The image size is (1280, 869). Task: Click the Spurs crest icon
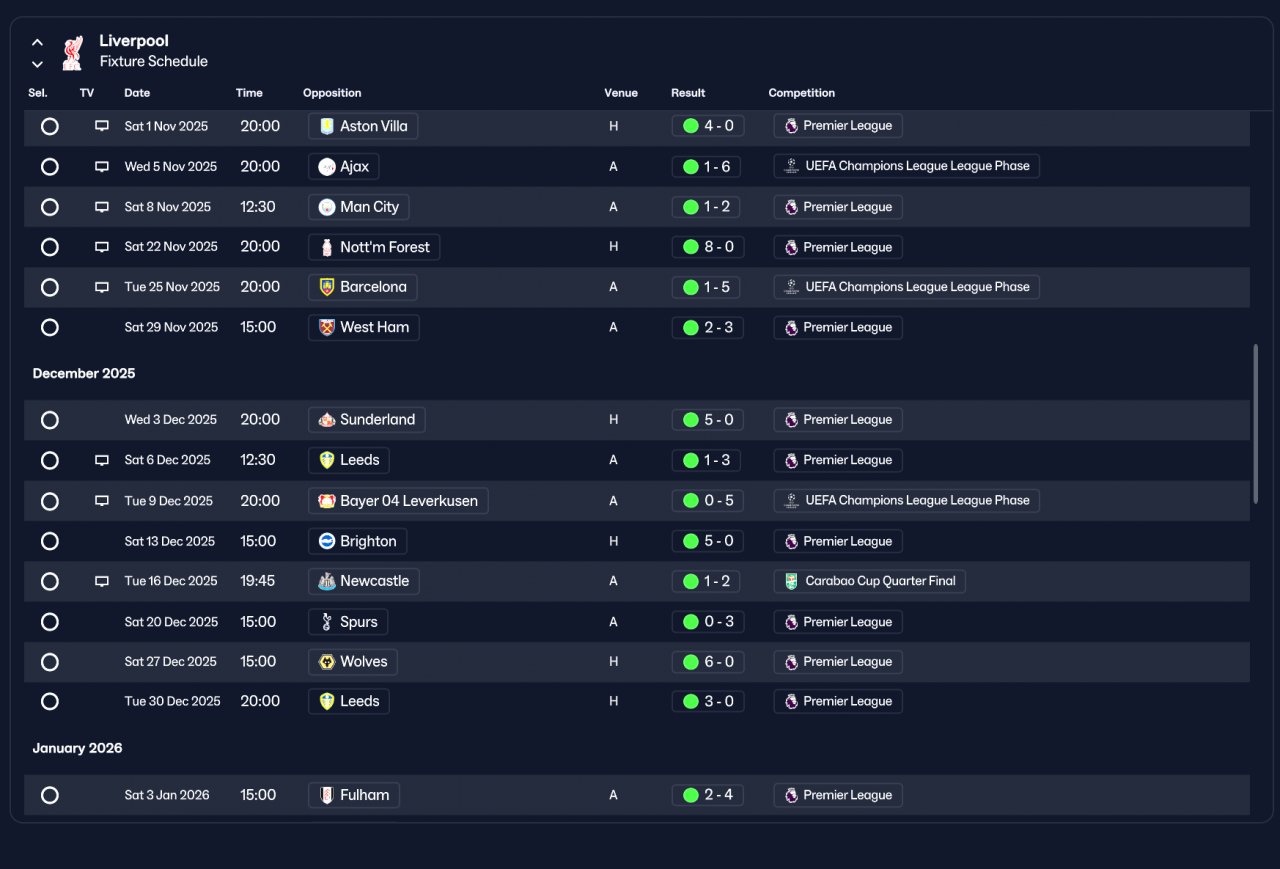point(326,622)
